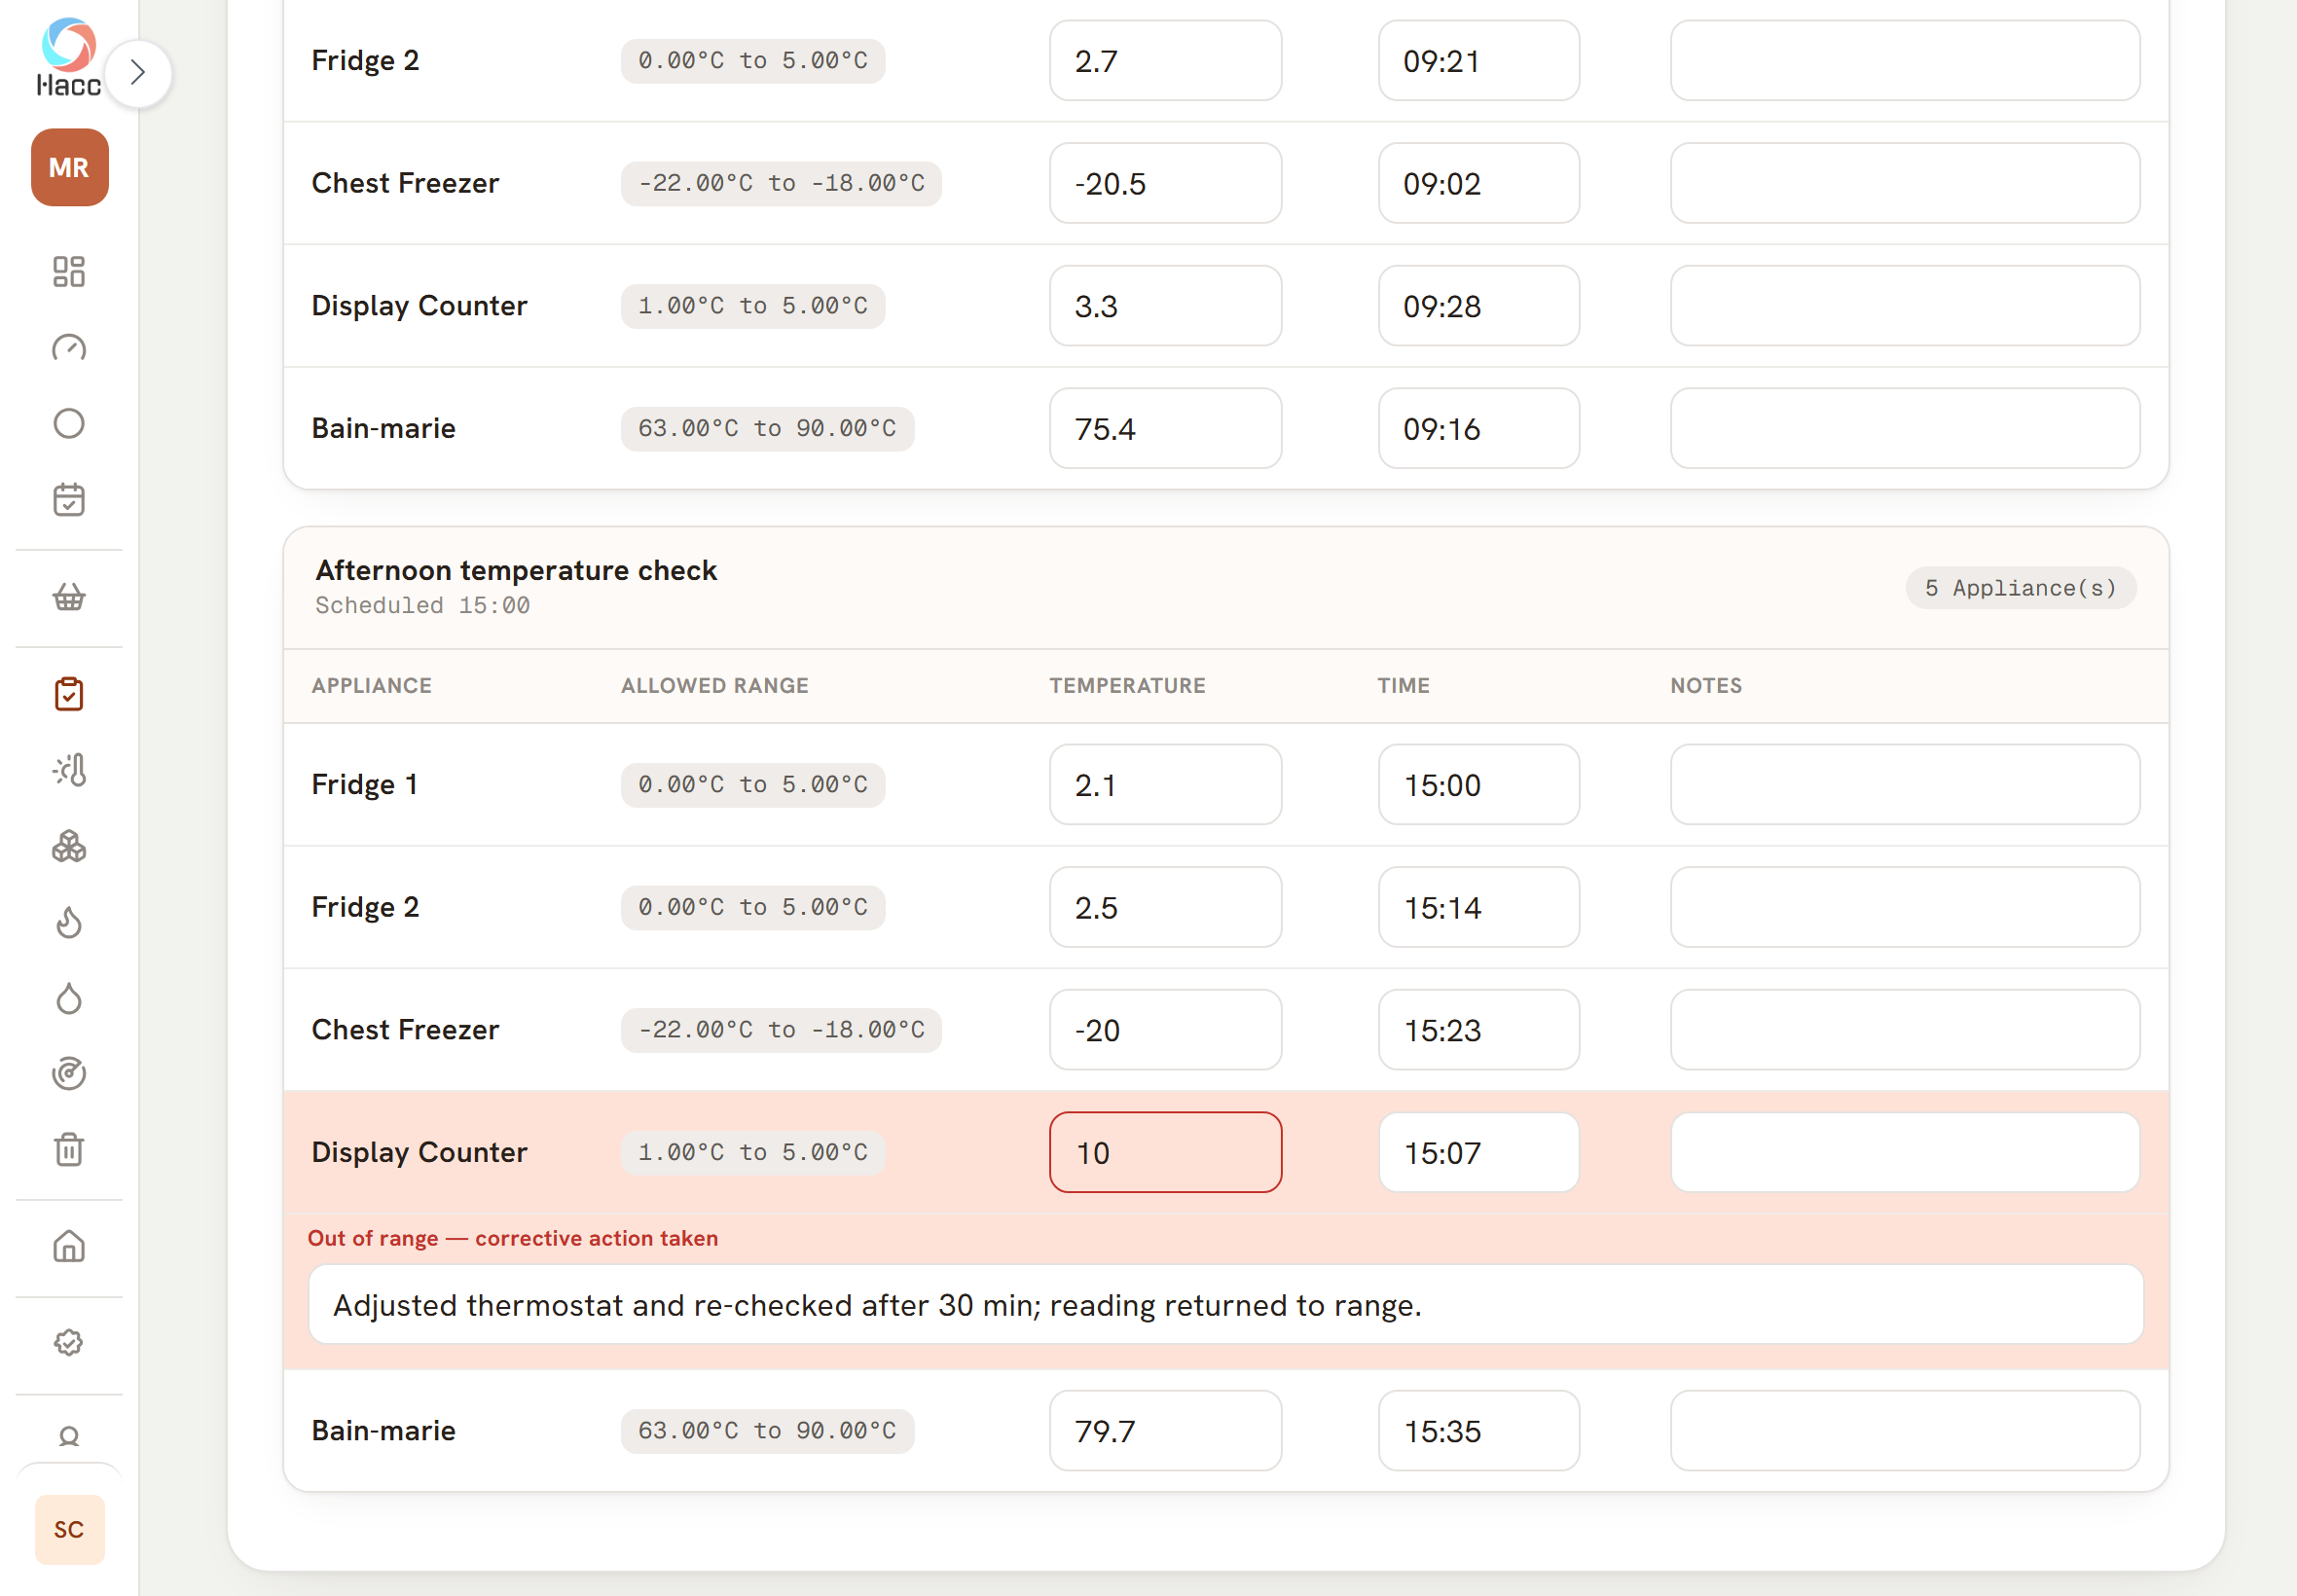Edit Display Counter time 15:07
Image resolution: width=2297 pixels, height=1596 pixels.
tap(1478, 1152)
